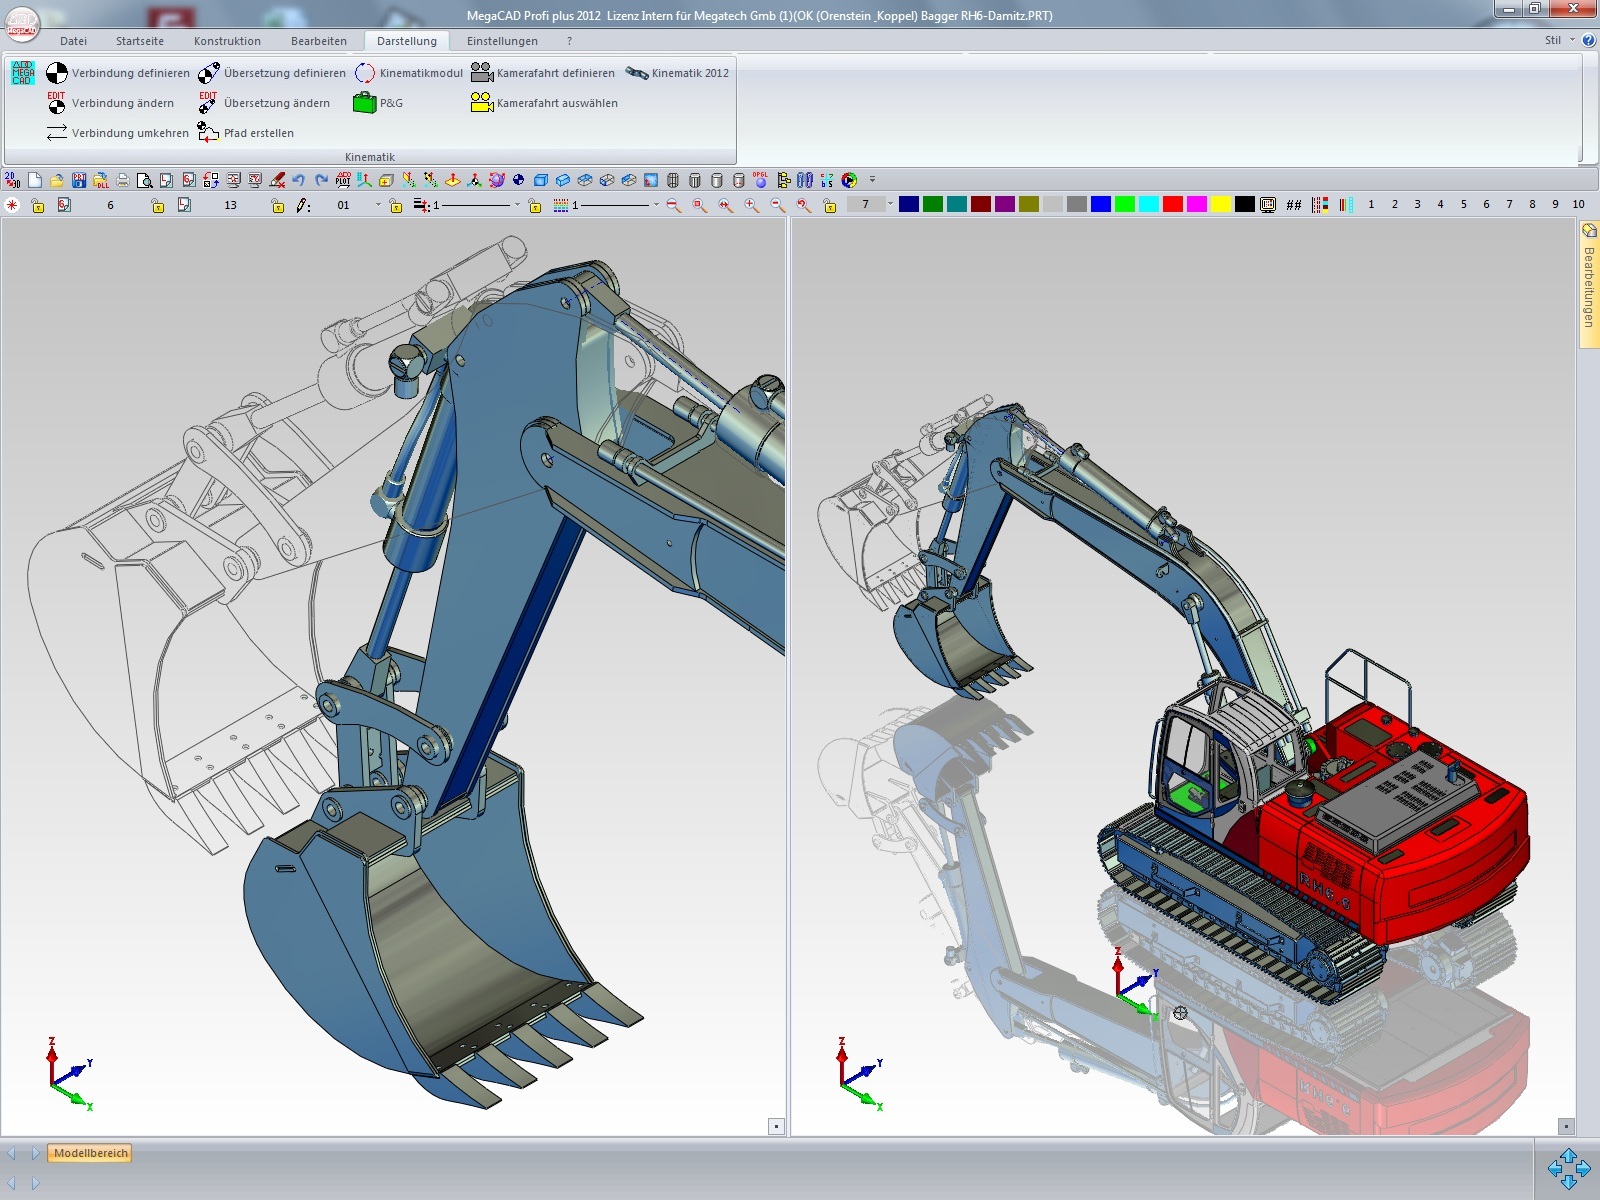Open the Kinematik 2012 tool

(x=637, y=73)
